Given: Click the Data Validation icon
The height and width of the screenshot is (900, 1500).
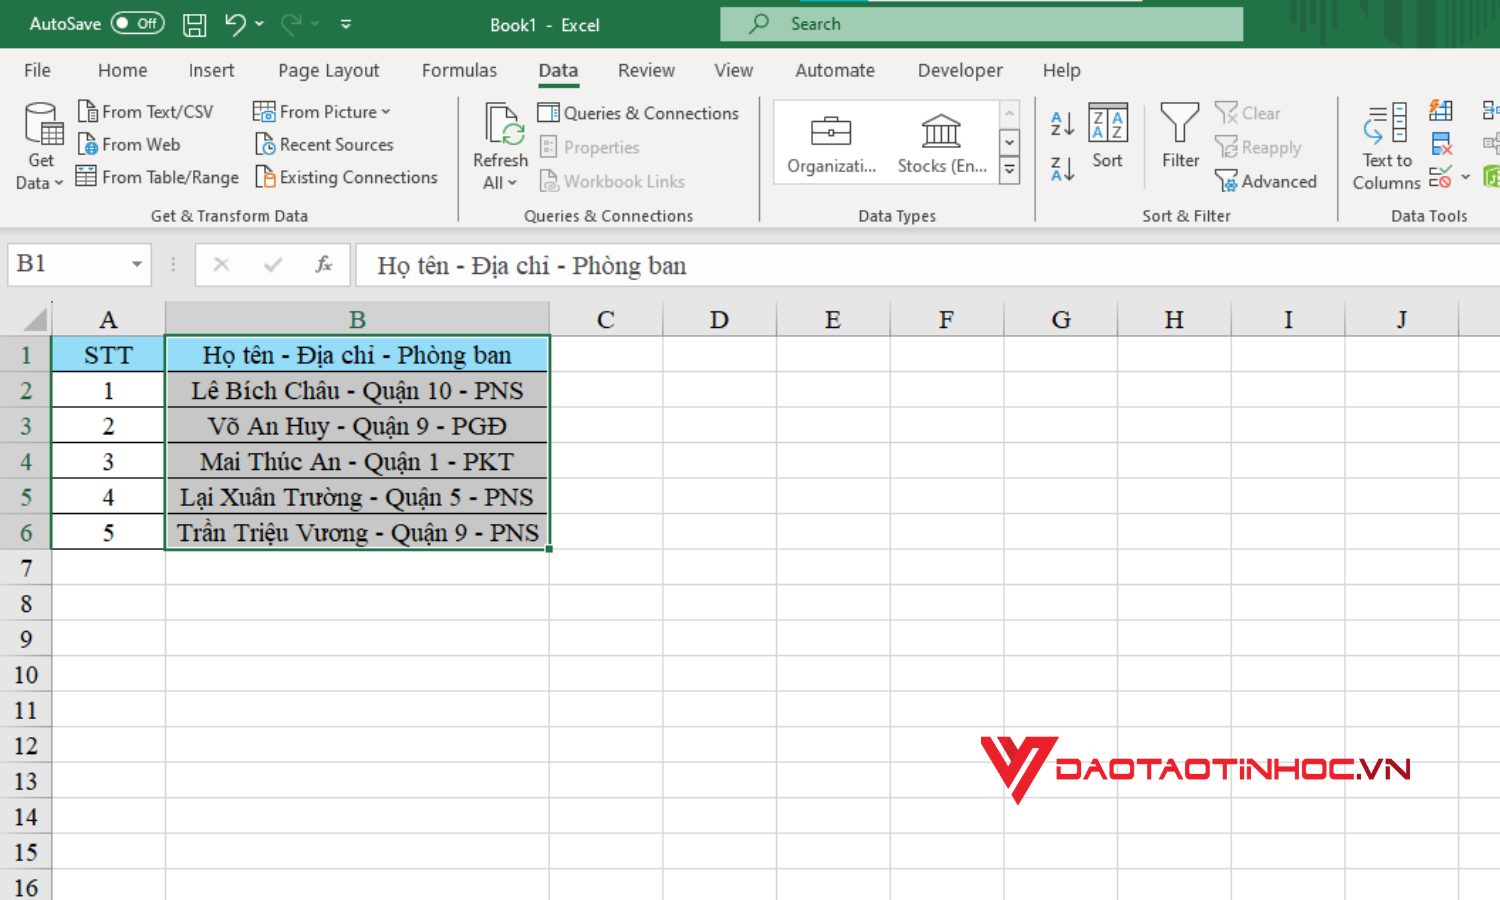Looking at the screenshot, I should pos(1440,178).
